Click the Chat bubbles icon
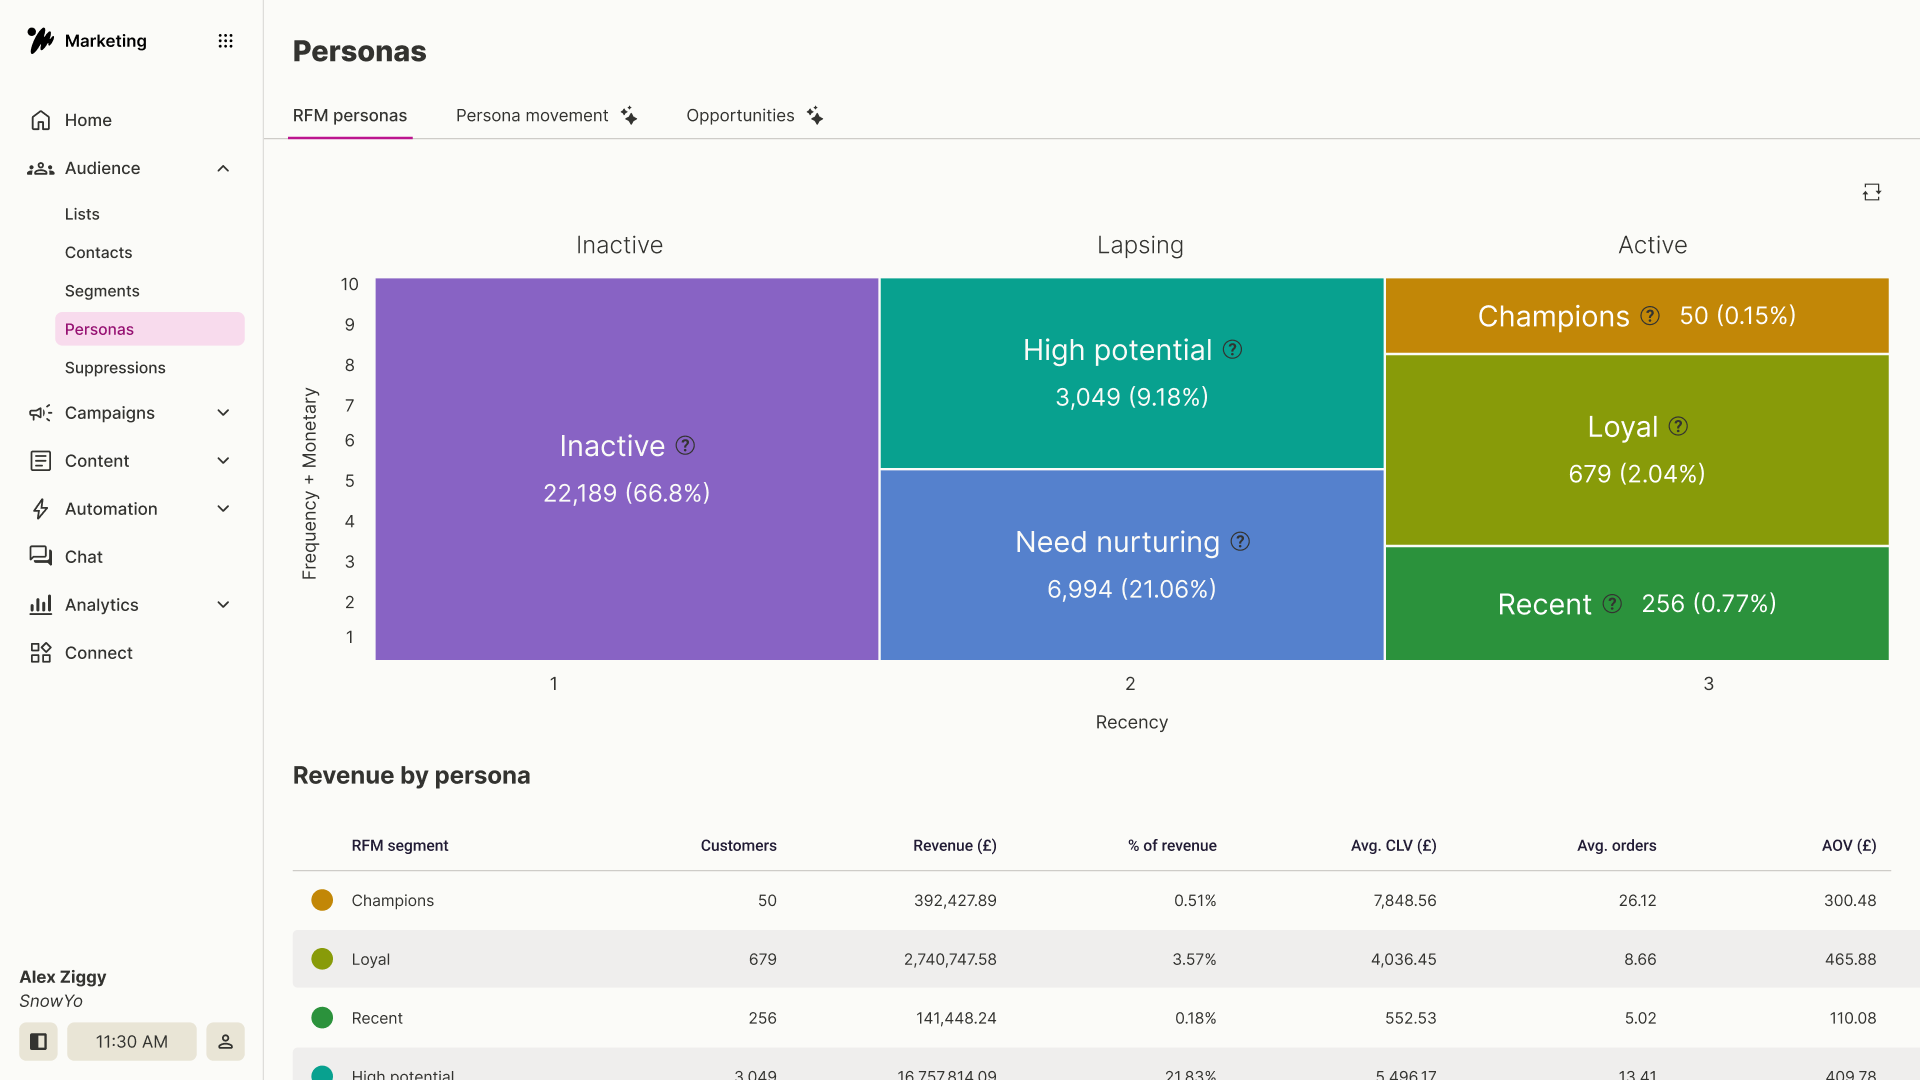 (x=40, y=557)
